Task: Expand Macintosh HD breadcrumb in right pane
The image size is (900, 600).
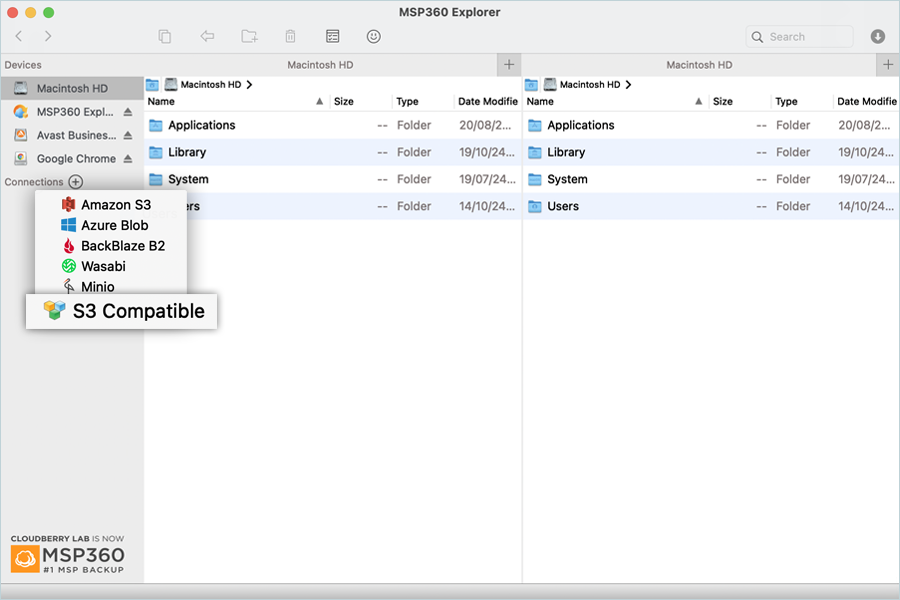Action: pyautogui.click(x=628, y=85)
